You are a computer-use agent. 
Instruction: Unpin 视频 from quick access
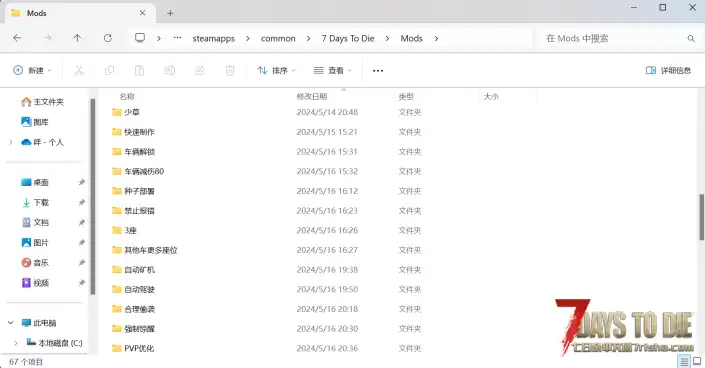[x=82, y=283]
